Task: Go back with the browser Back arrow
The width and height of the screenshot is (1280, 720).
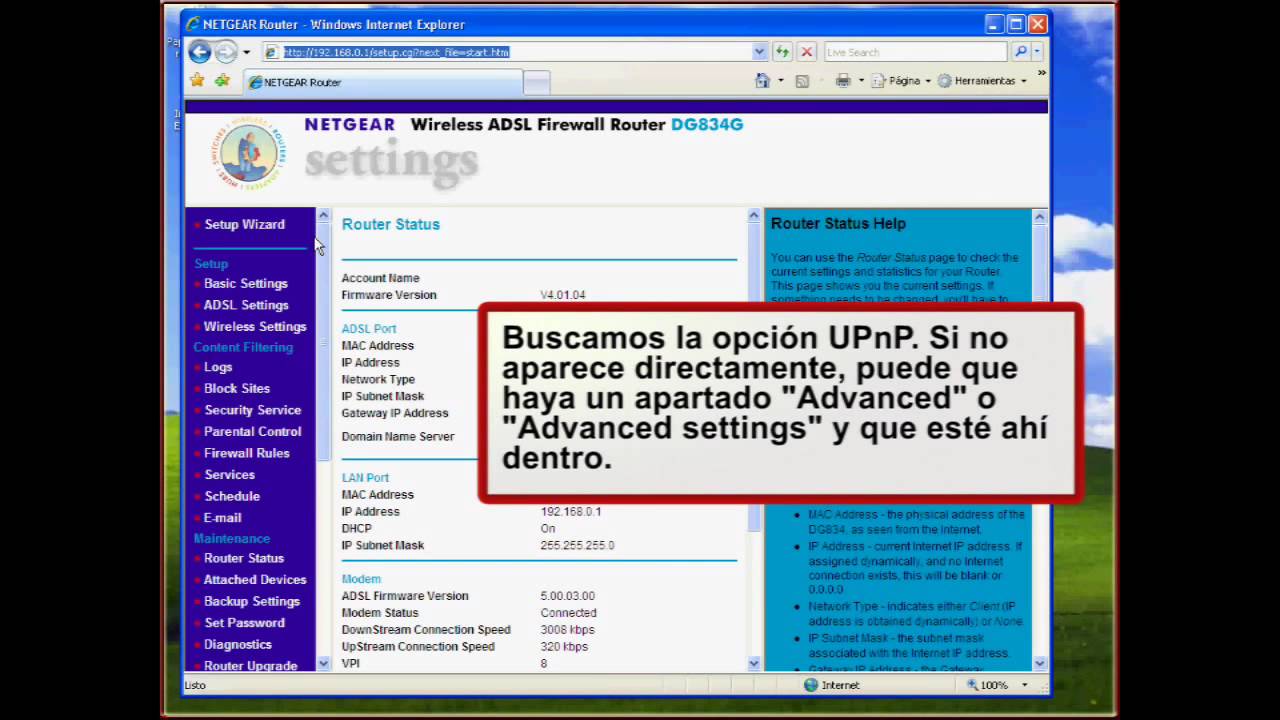Action: click(199, 52)
